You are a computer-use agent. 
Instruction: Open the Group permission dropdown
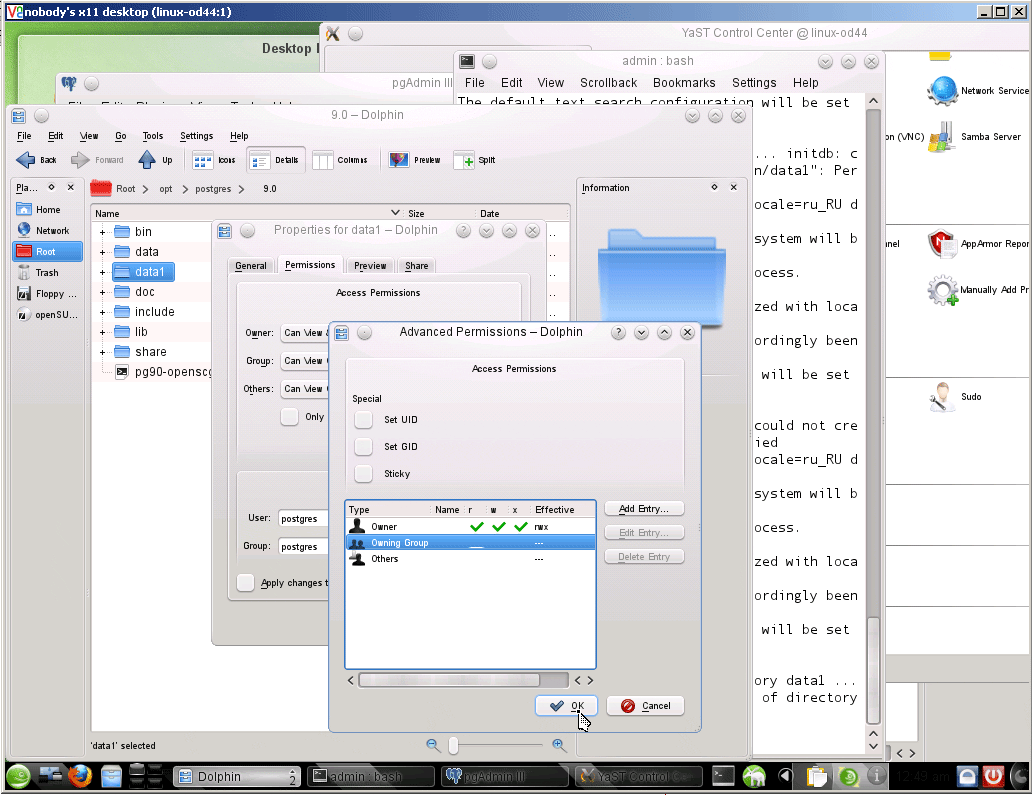304,361
